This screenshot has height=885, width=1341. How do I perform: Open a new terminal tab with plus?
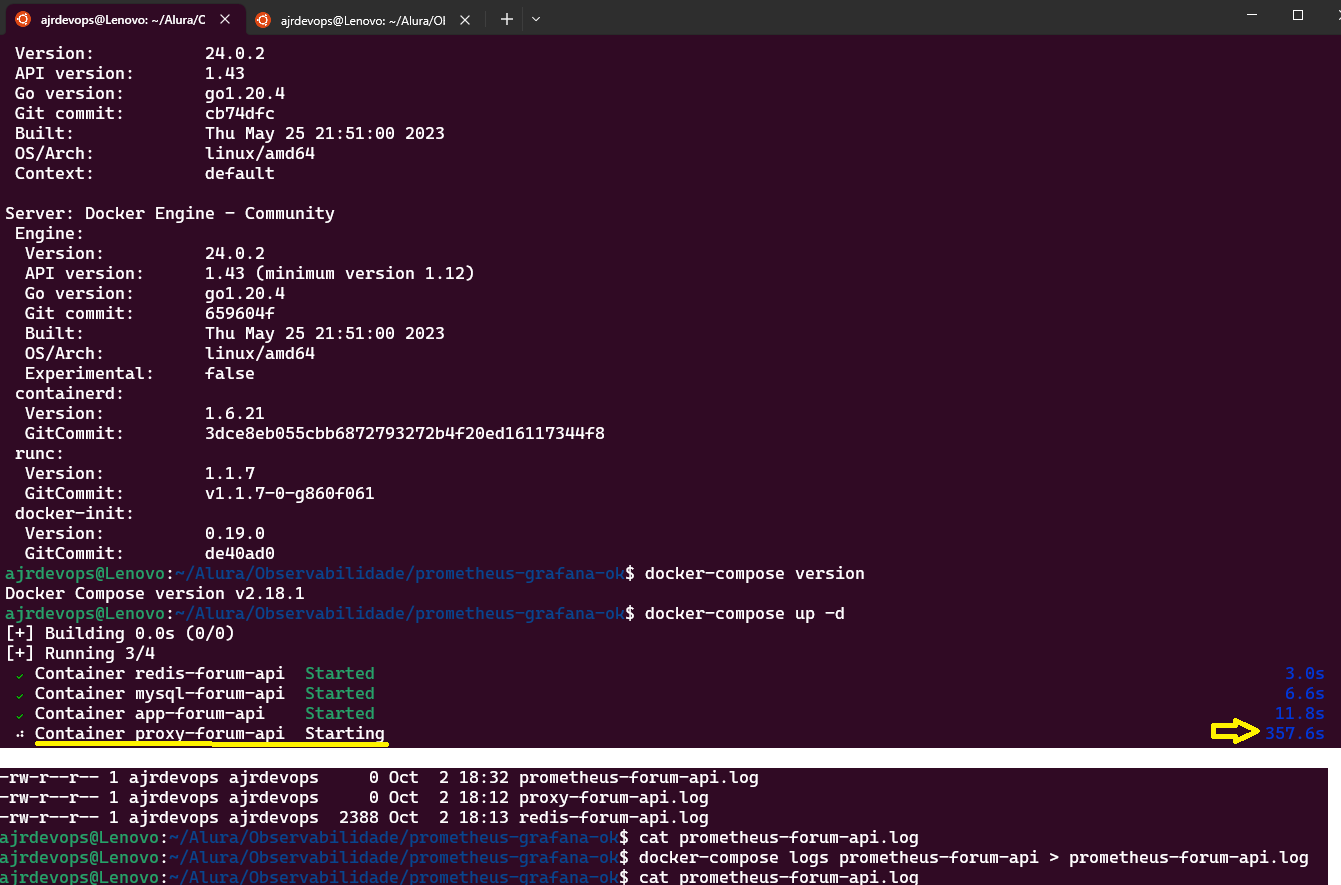click(x=507, y=19)
